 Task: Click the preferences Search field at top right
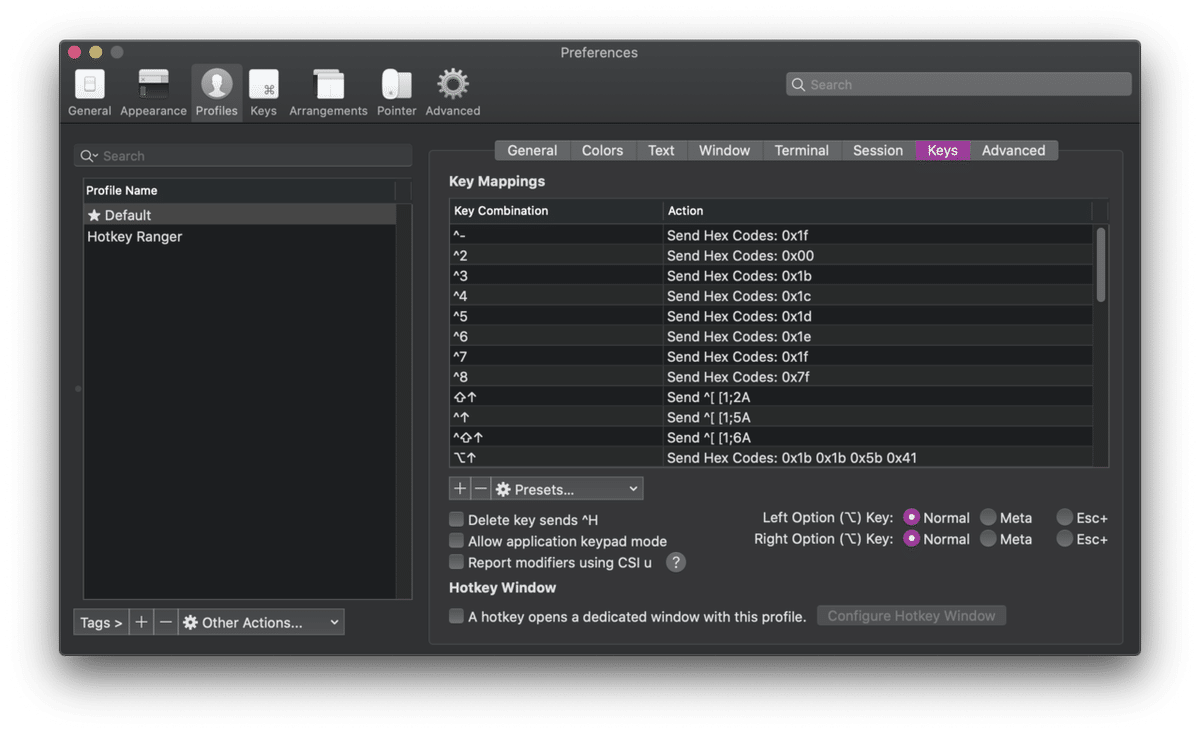(x=959, y=85)
